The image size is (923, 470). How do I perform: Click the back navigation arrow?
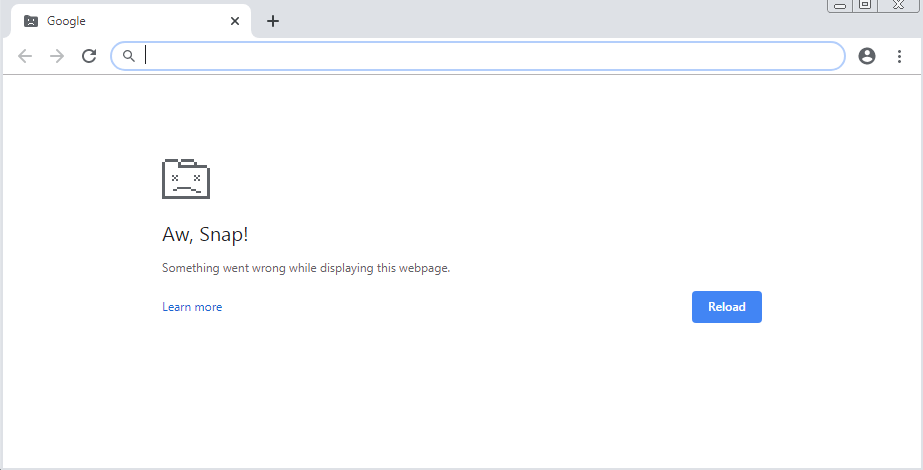[25, 56]
